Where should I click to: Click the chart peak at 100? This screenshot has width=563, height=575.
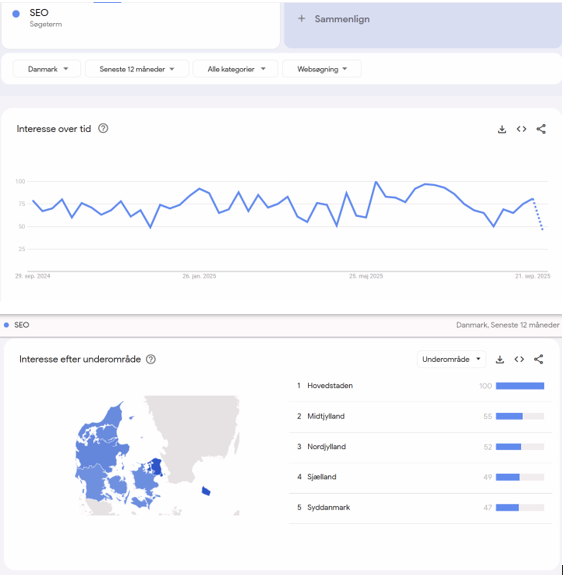click(376, 182)
